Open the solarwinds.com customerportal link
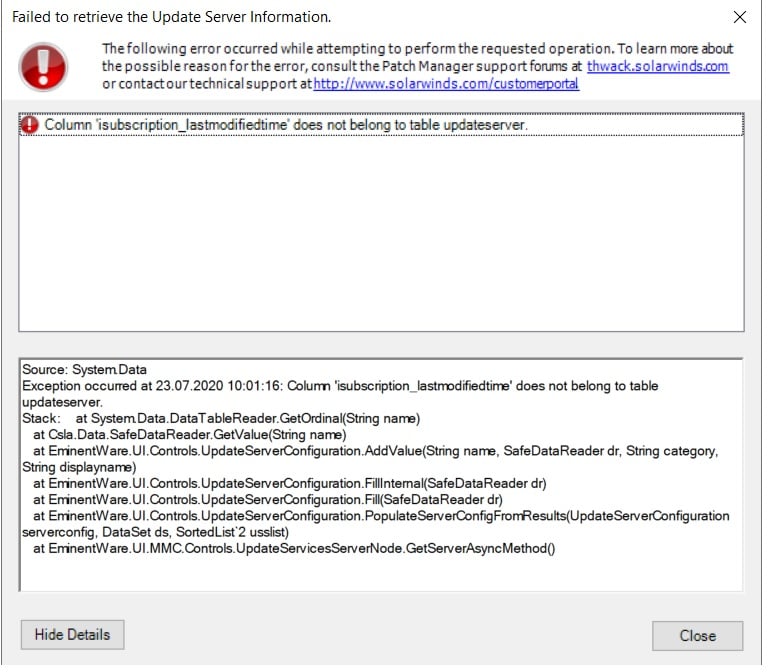771x672 pixels. tap(446, 84)
